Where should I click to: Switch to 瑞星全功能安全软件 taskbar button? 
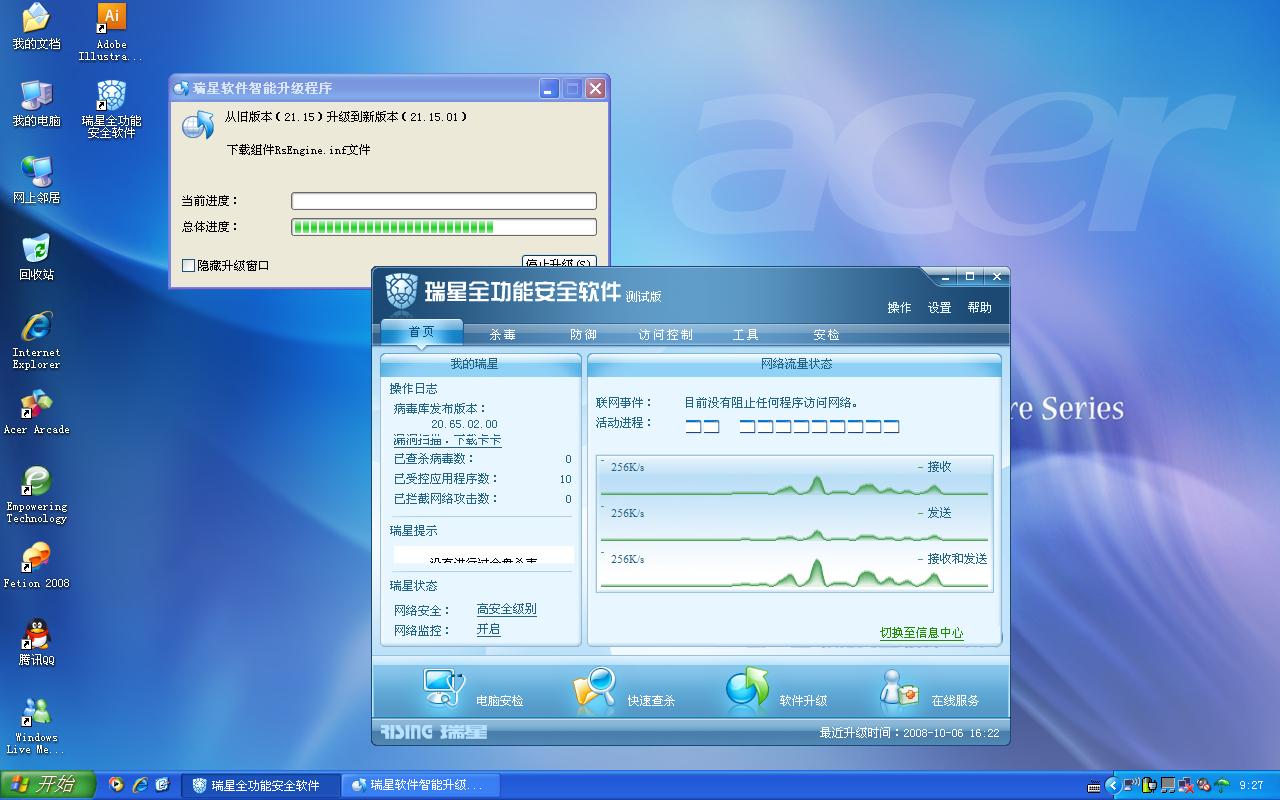pyautogui.click(x=260, y=785)
